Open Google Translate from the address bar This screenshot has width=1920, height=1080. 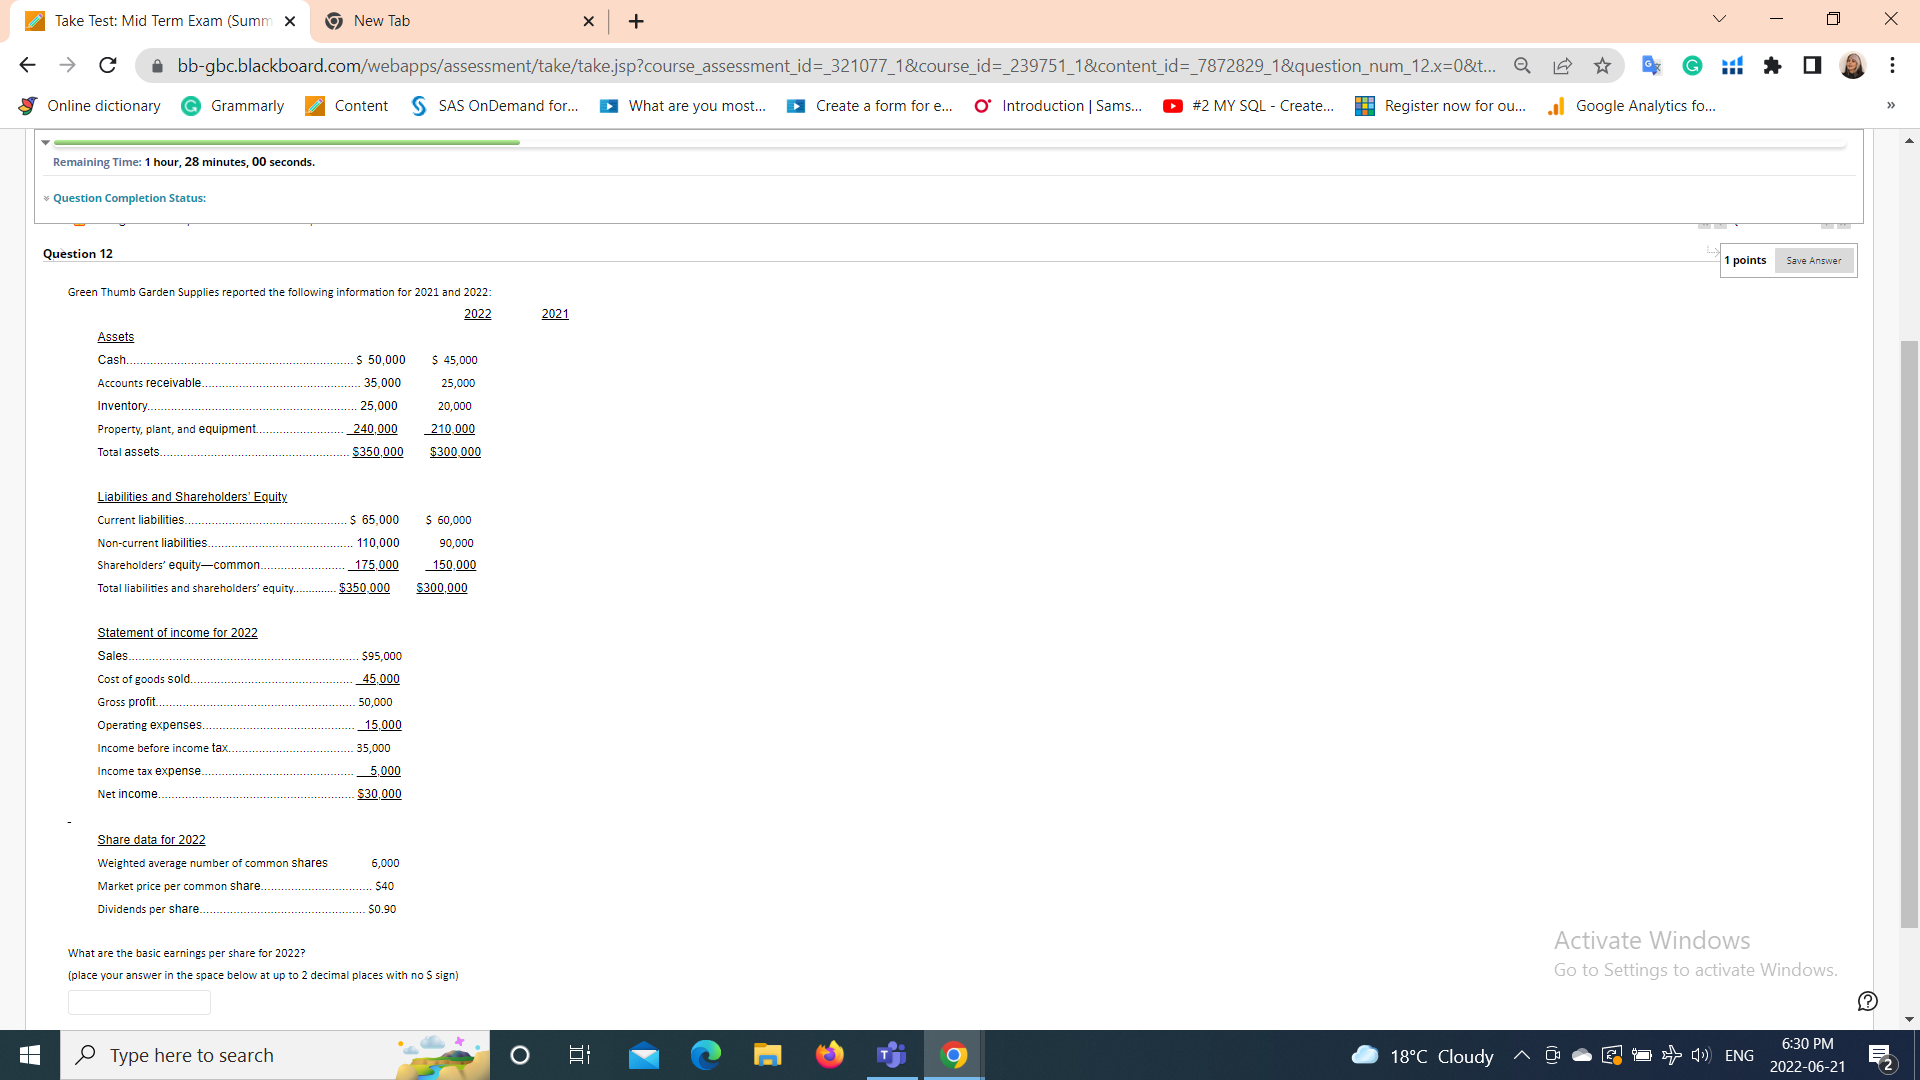coord(1650,65)
